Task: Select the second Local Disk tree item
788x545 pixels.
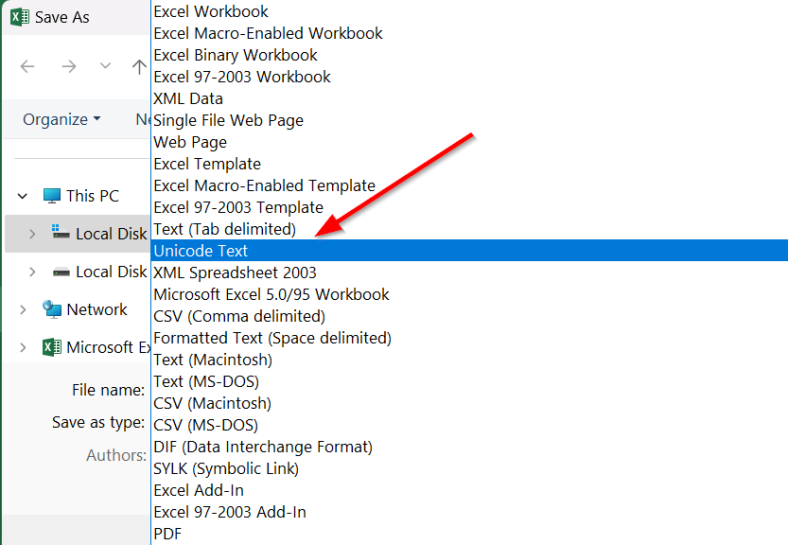Action: (x=110, y=272)
